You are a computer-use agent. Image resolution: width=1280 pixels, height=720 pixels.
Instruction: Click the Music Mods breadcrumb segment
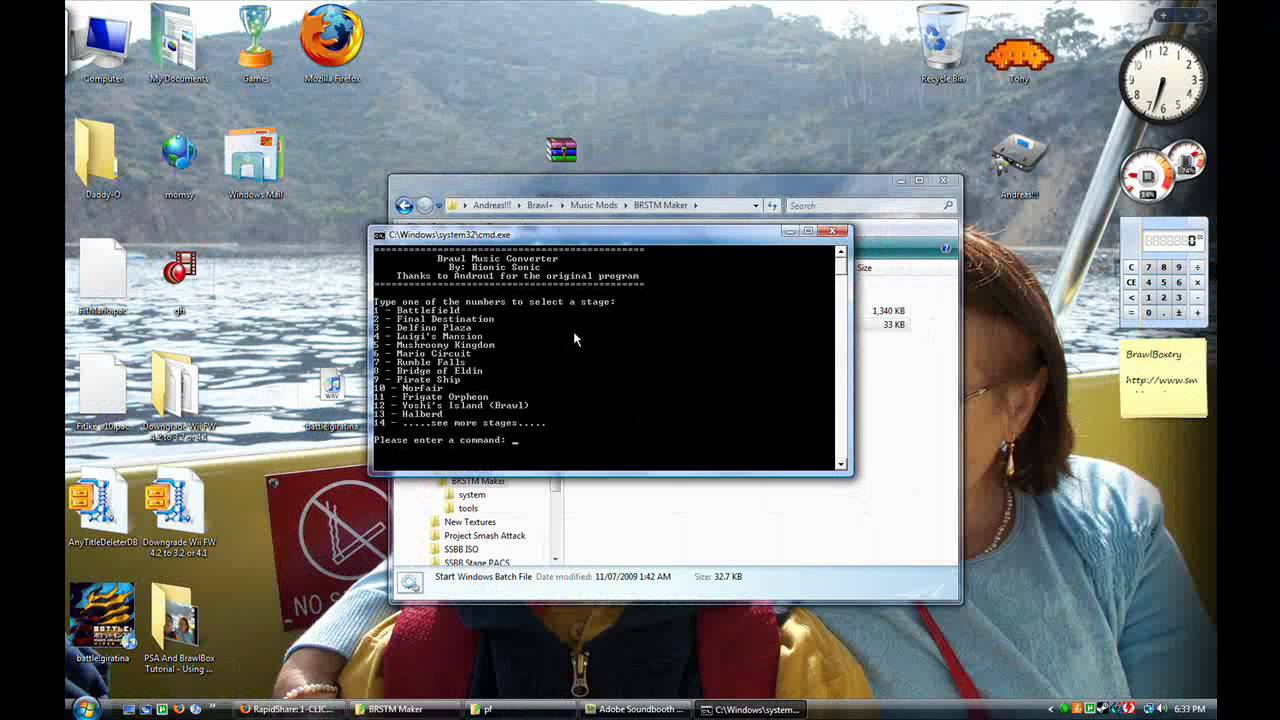[594, 205]
